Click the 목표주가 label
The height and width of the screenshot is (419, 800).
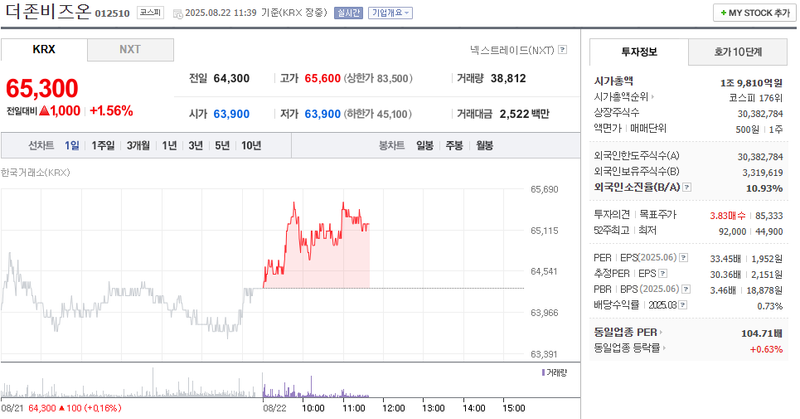pos(658,215)
